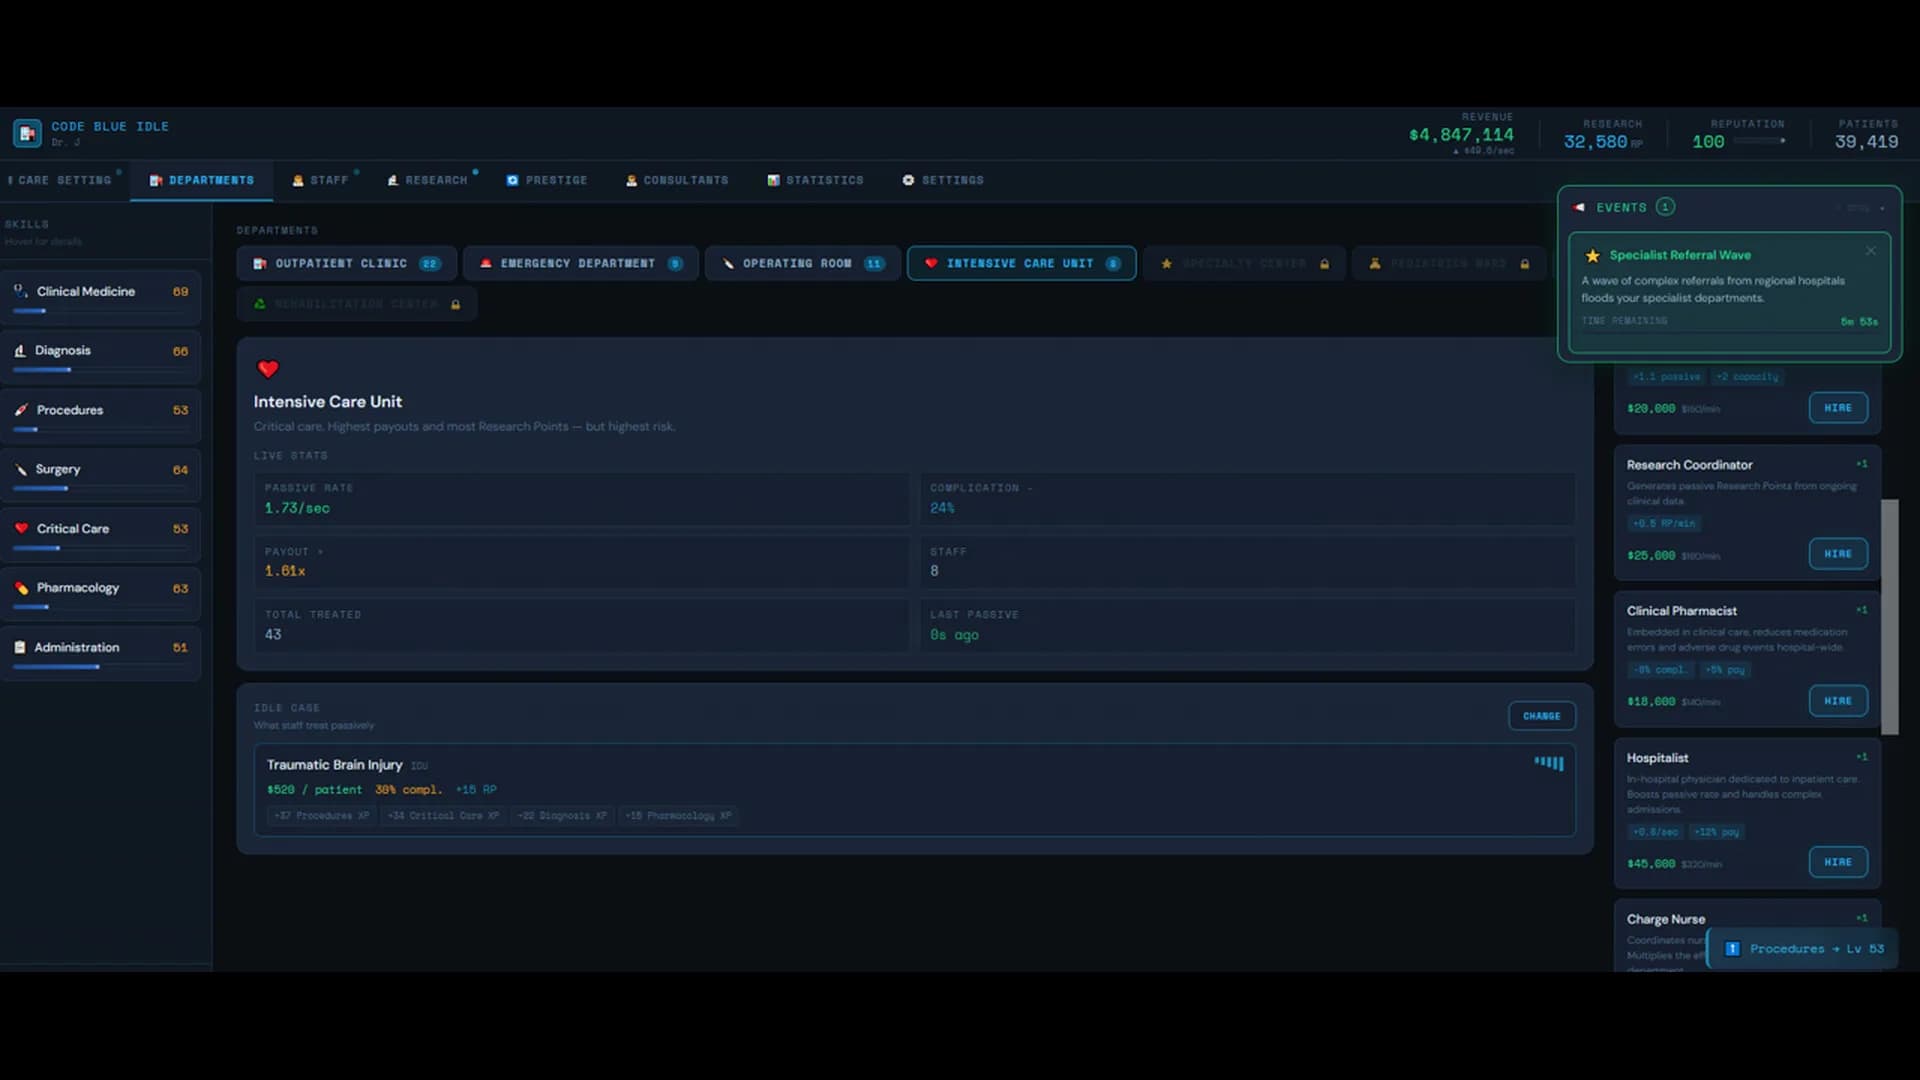Click the time remaining value 5m 53s
1920x1080 pixels.
coord(1859,322)
